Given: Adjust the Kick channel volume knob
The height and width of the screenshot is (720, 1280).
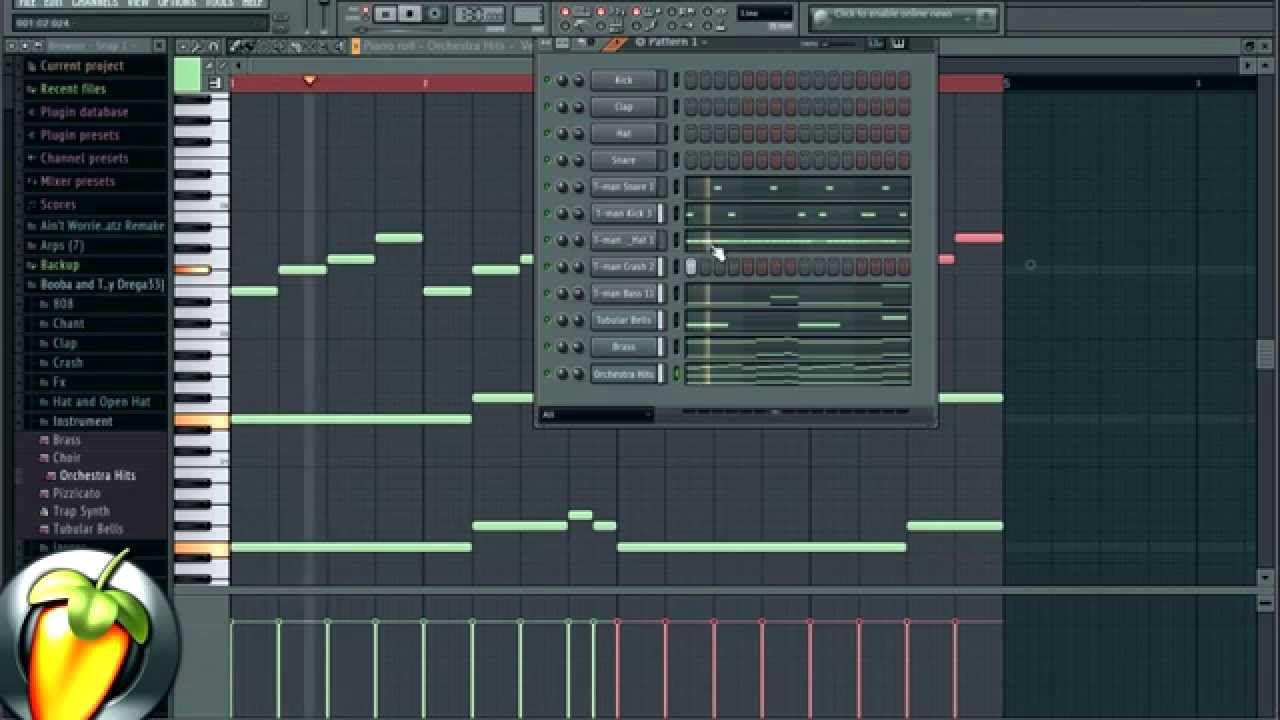Looking at the screenshot, I should click(x=578, y=80).
